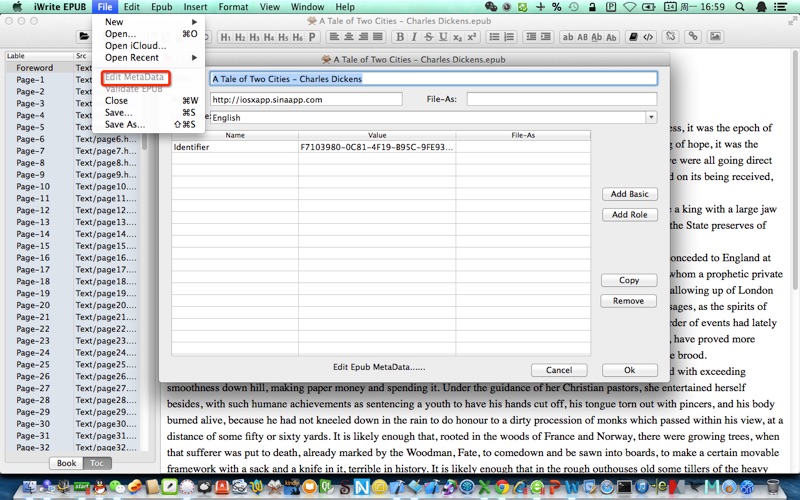800x500 pixels.
Task: Expand the New submenu arrow
Action: (x=194, y=22)
